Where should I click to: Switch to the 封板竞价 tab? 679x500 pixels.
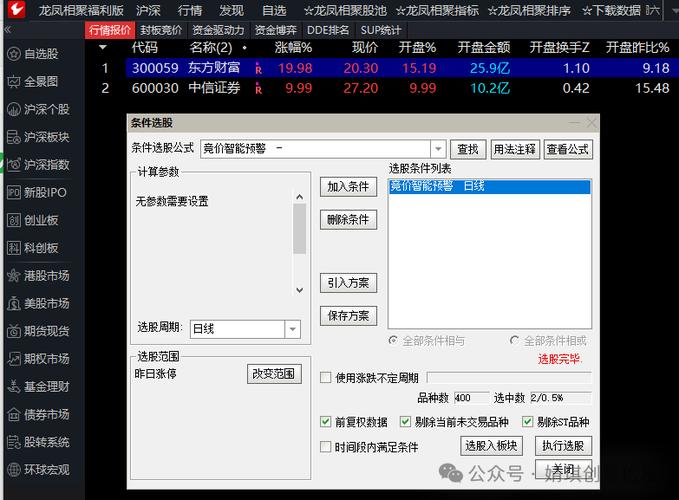pyautogui.click(x=161, y=30)
